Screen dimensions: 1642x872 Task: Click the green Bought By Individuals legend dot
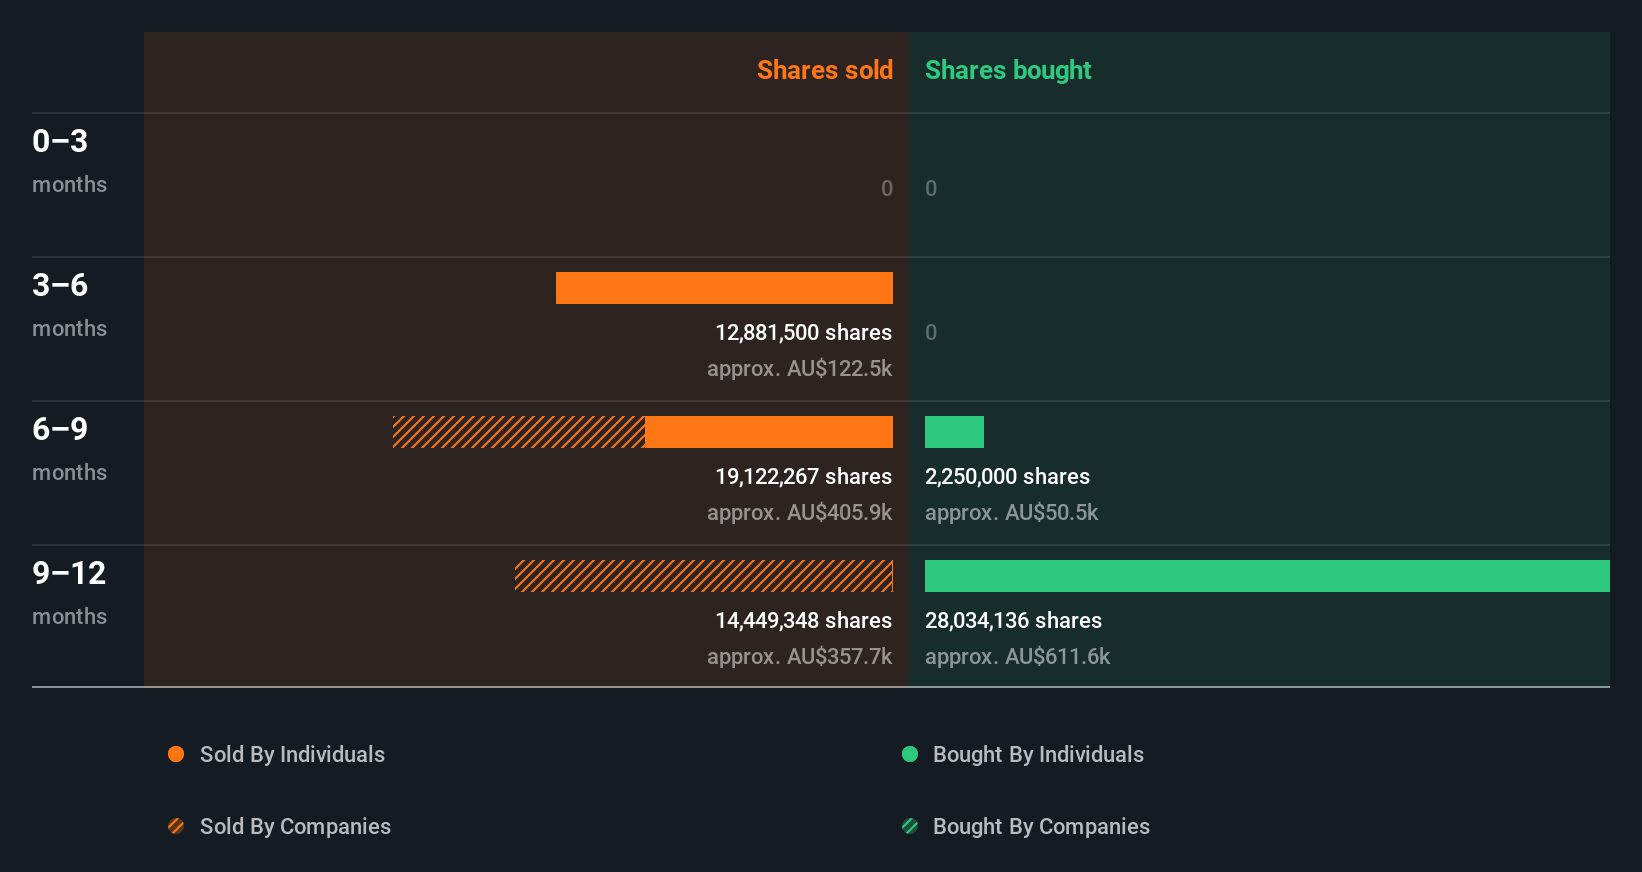coord(910,754)
